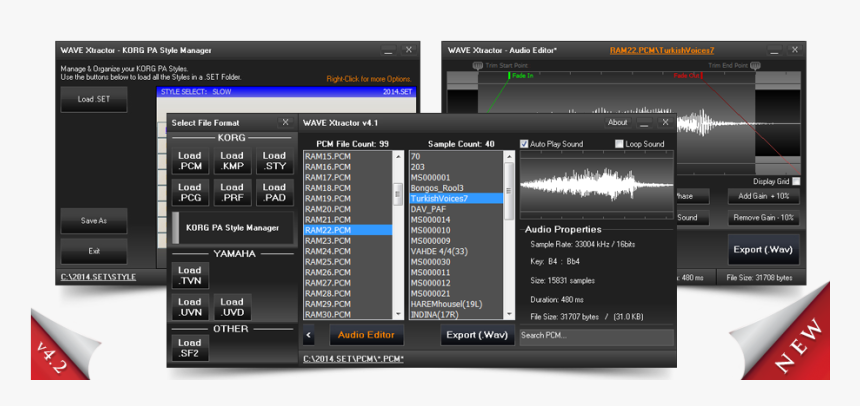860x406 pixels.
Task: Open the KORG PA Style Manager
Action: 233,228
